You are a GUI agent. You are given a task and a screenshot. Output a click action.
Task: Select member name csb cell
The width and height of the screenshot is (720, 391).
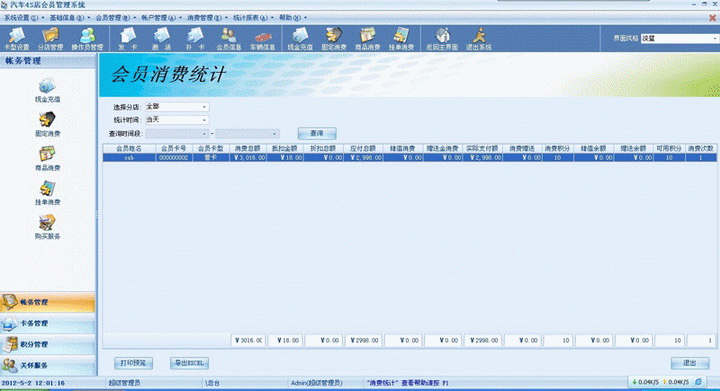pos(129,157)
